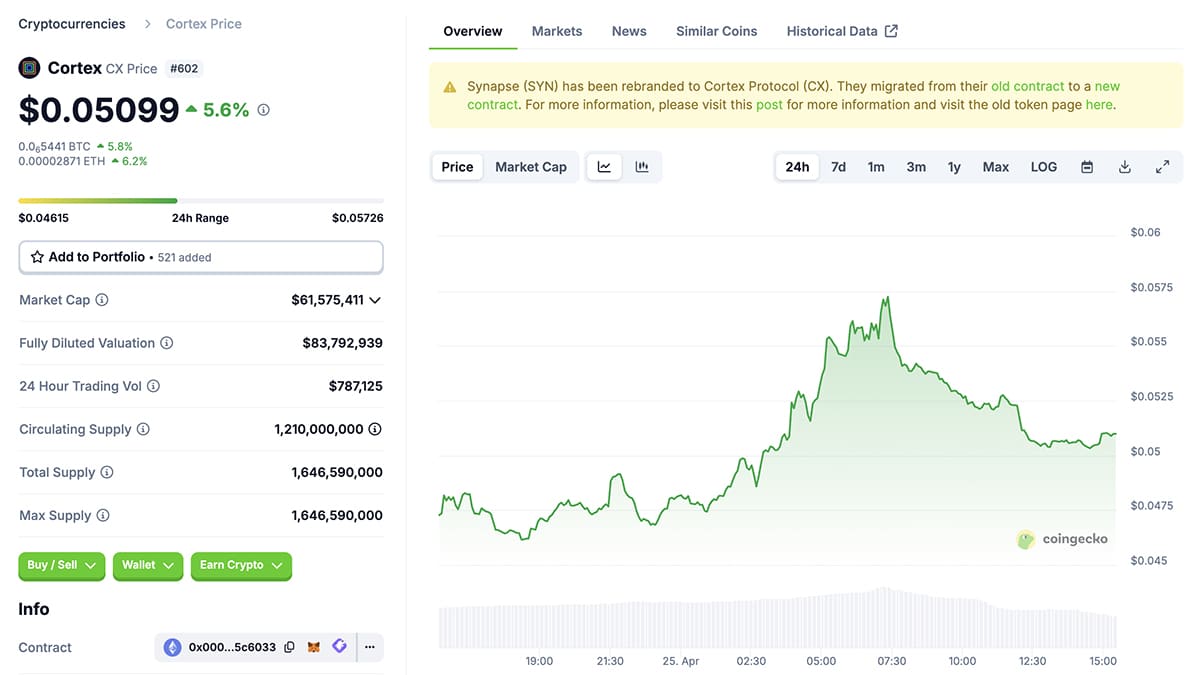Expand the Market Cap details chevron

click(x=374, y=299)
